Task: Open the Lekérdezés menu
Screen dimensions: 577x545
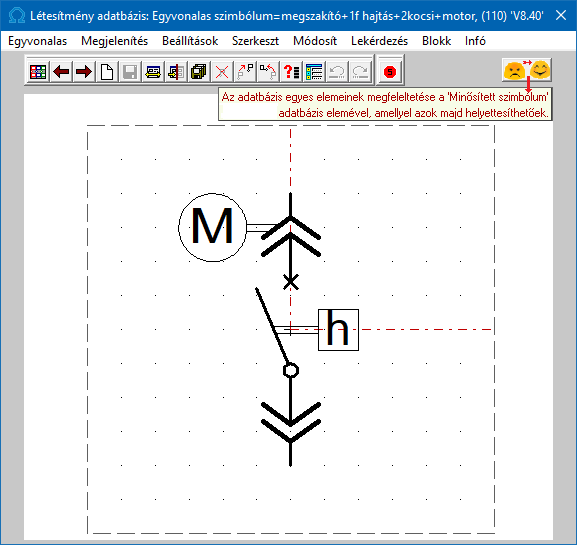Action: 379,41
